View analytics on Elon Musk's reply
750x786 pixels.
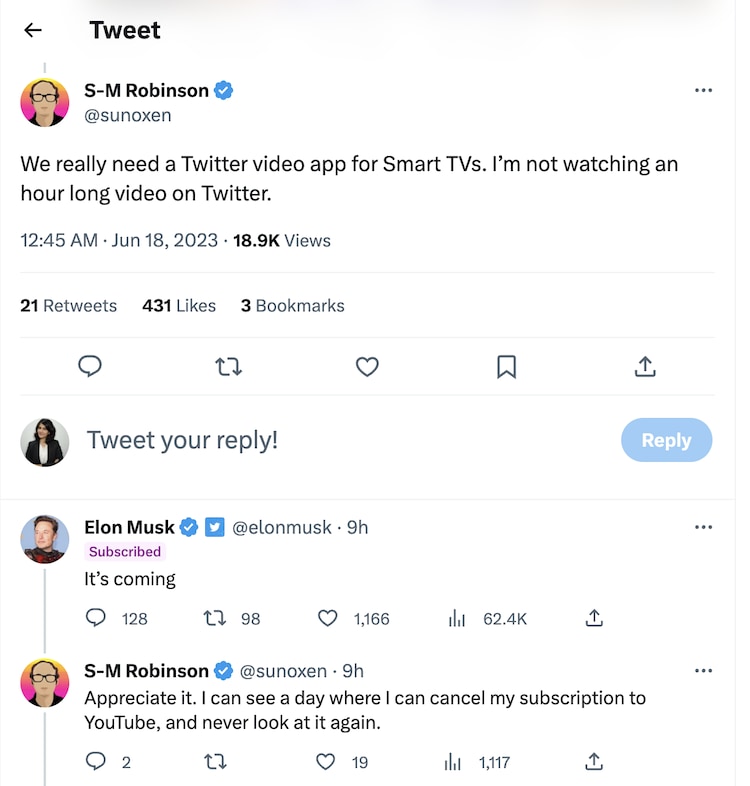(x=457, y=619)
